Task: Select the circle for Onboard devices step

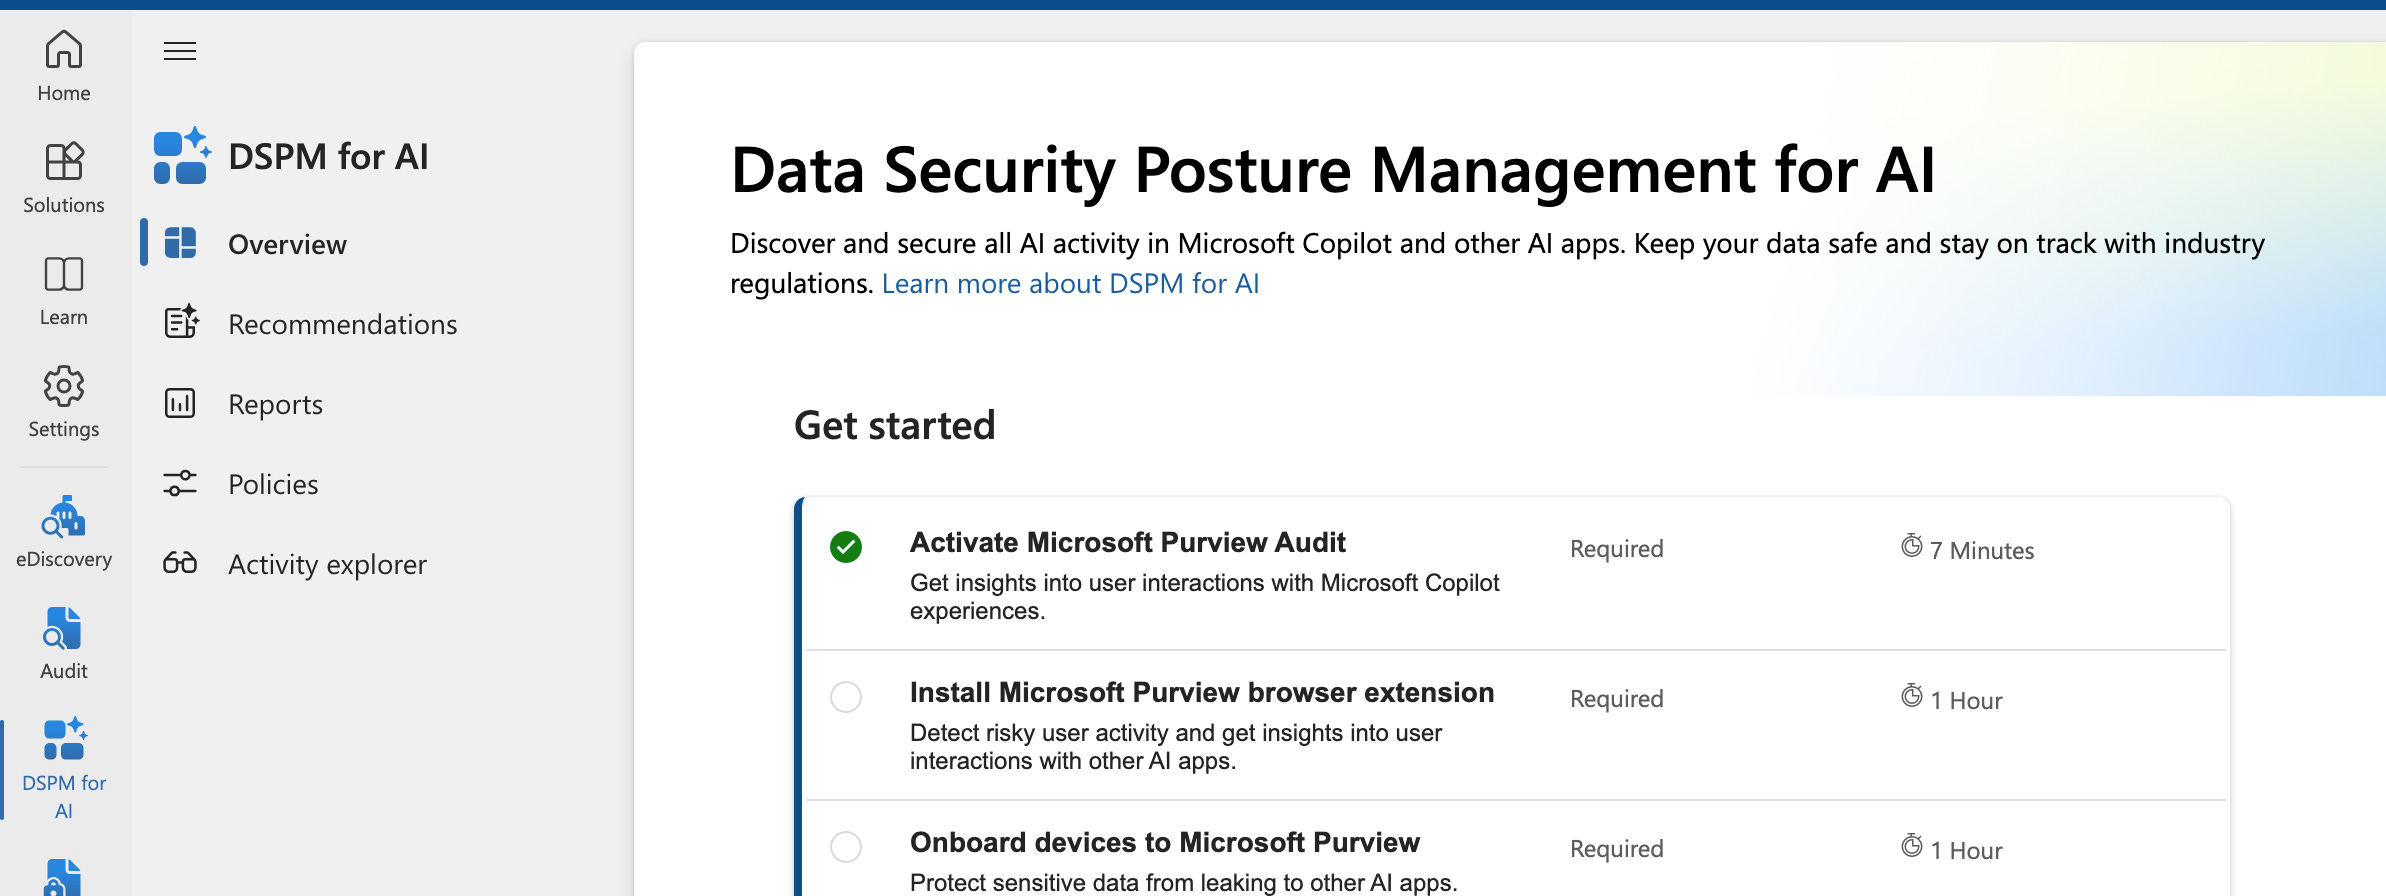Action: [846, 847]
